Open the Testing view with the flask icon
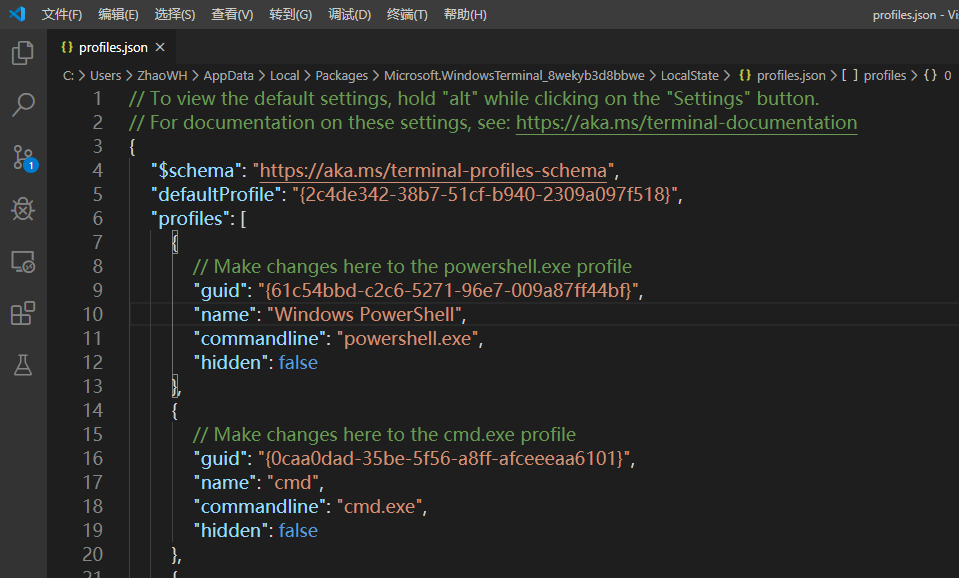This screenshot has height=578, width=959. tap(22, 365)
